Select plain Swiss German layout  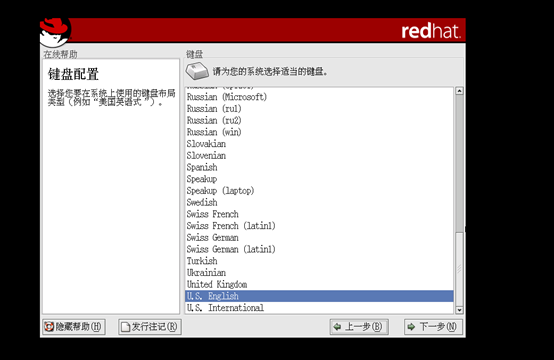point(319,237)
